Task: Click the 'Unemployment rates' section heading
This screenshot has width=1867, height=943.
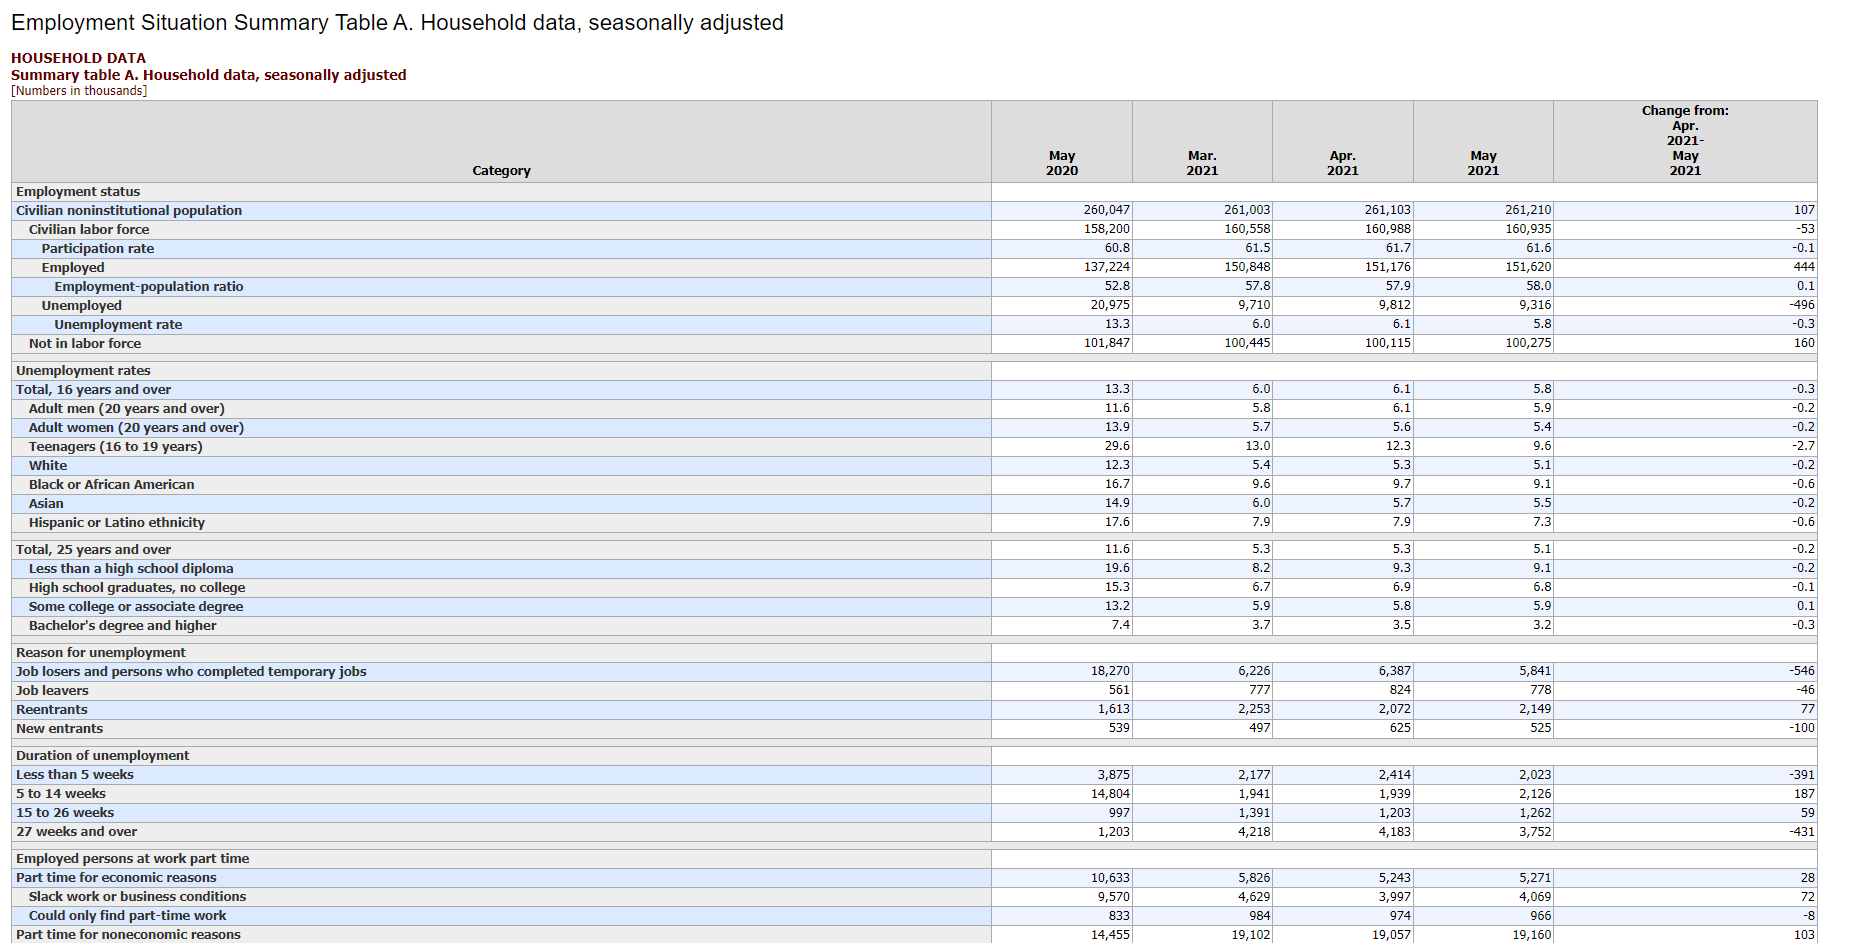Action: [83, 371]
